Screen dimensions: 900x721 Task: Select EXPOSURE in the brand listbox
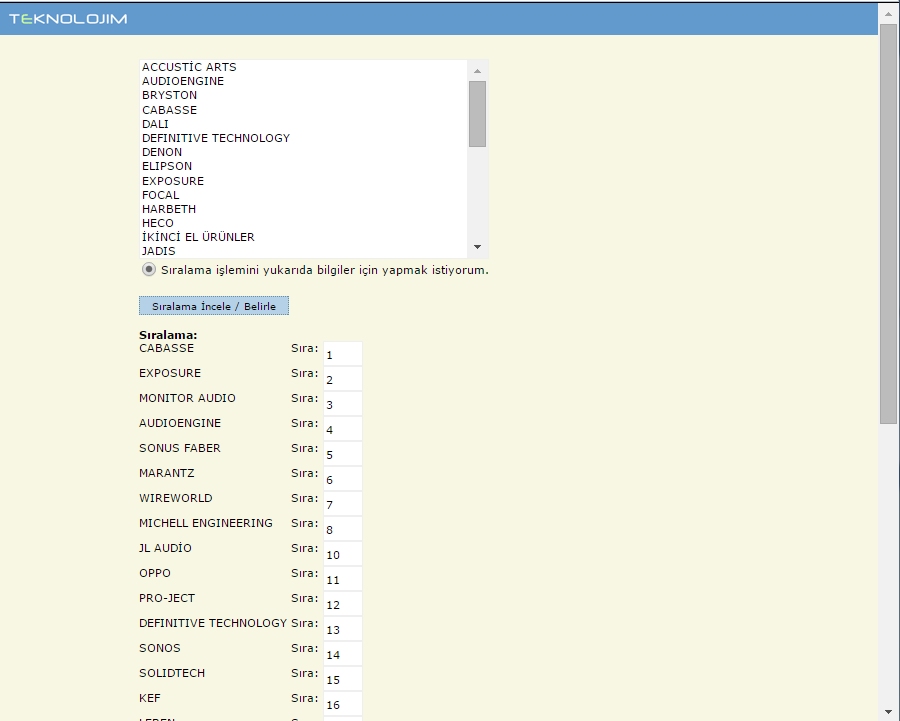pos(304,181)
